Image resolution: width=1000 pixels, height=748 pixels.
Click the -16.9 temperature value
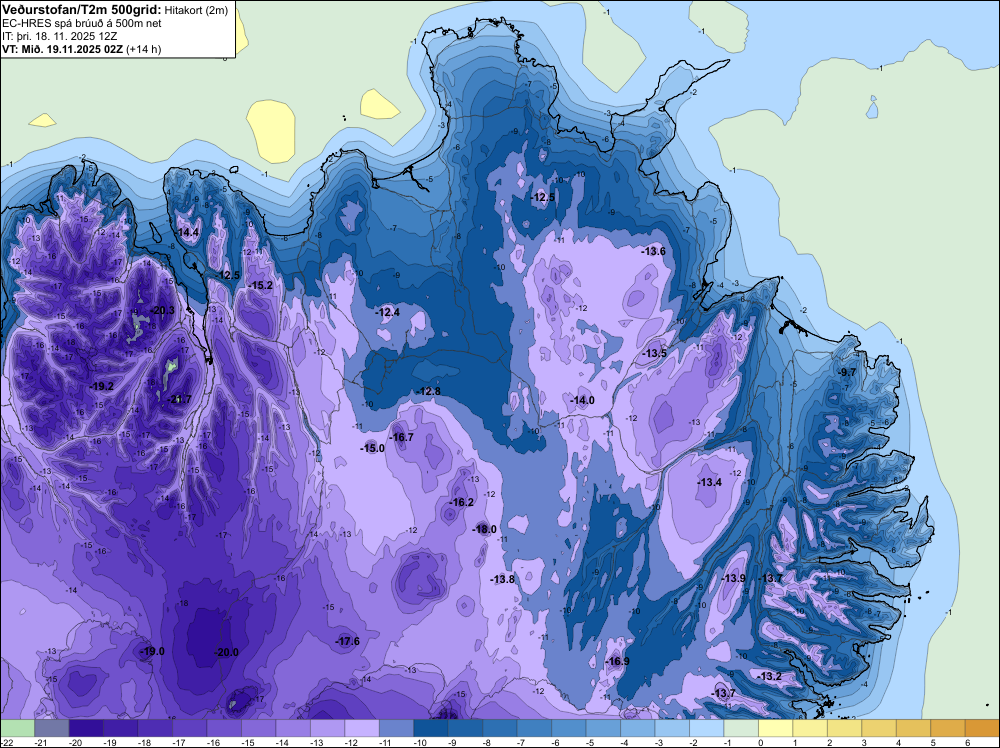click(x=617, y=661)
